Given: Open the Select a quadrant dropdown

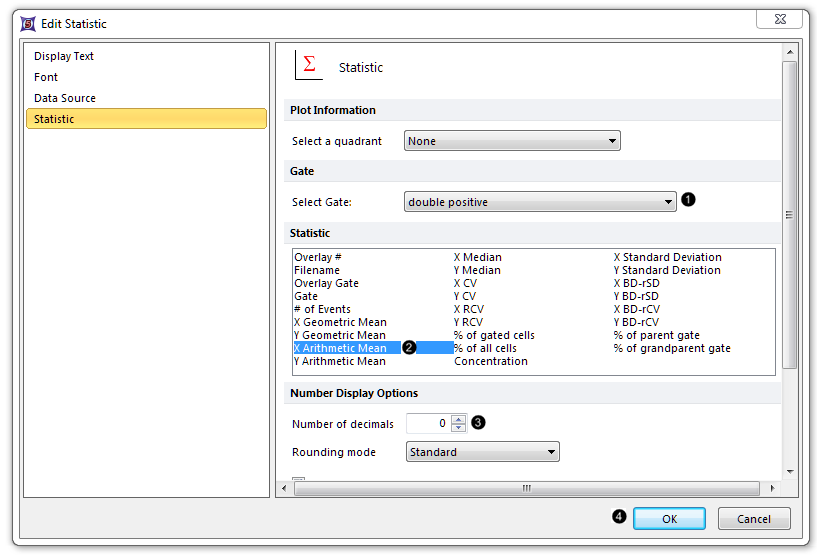Looking at the screenshot, I should [512, 141].
